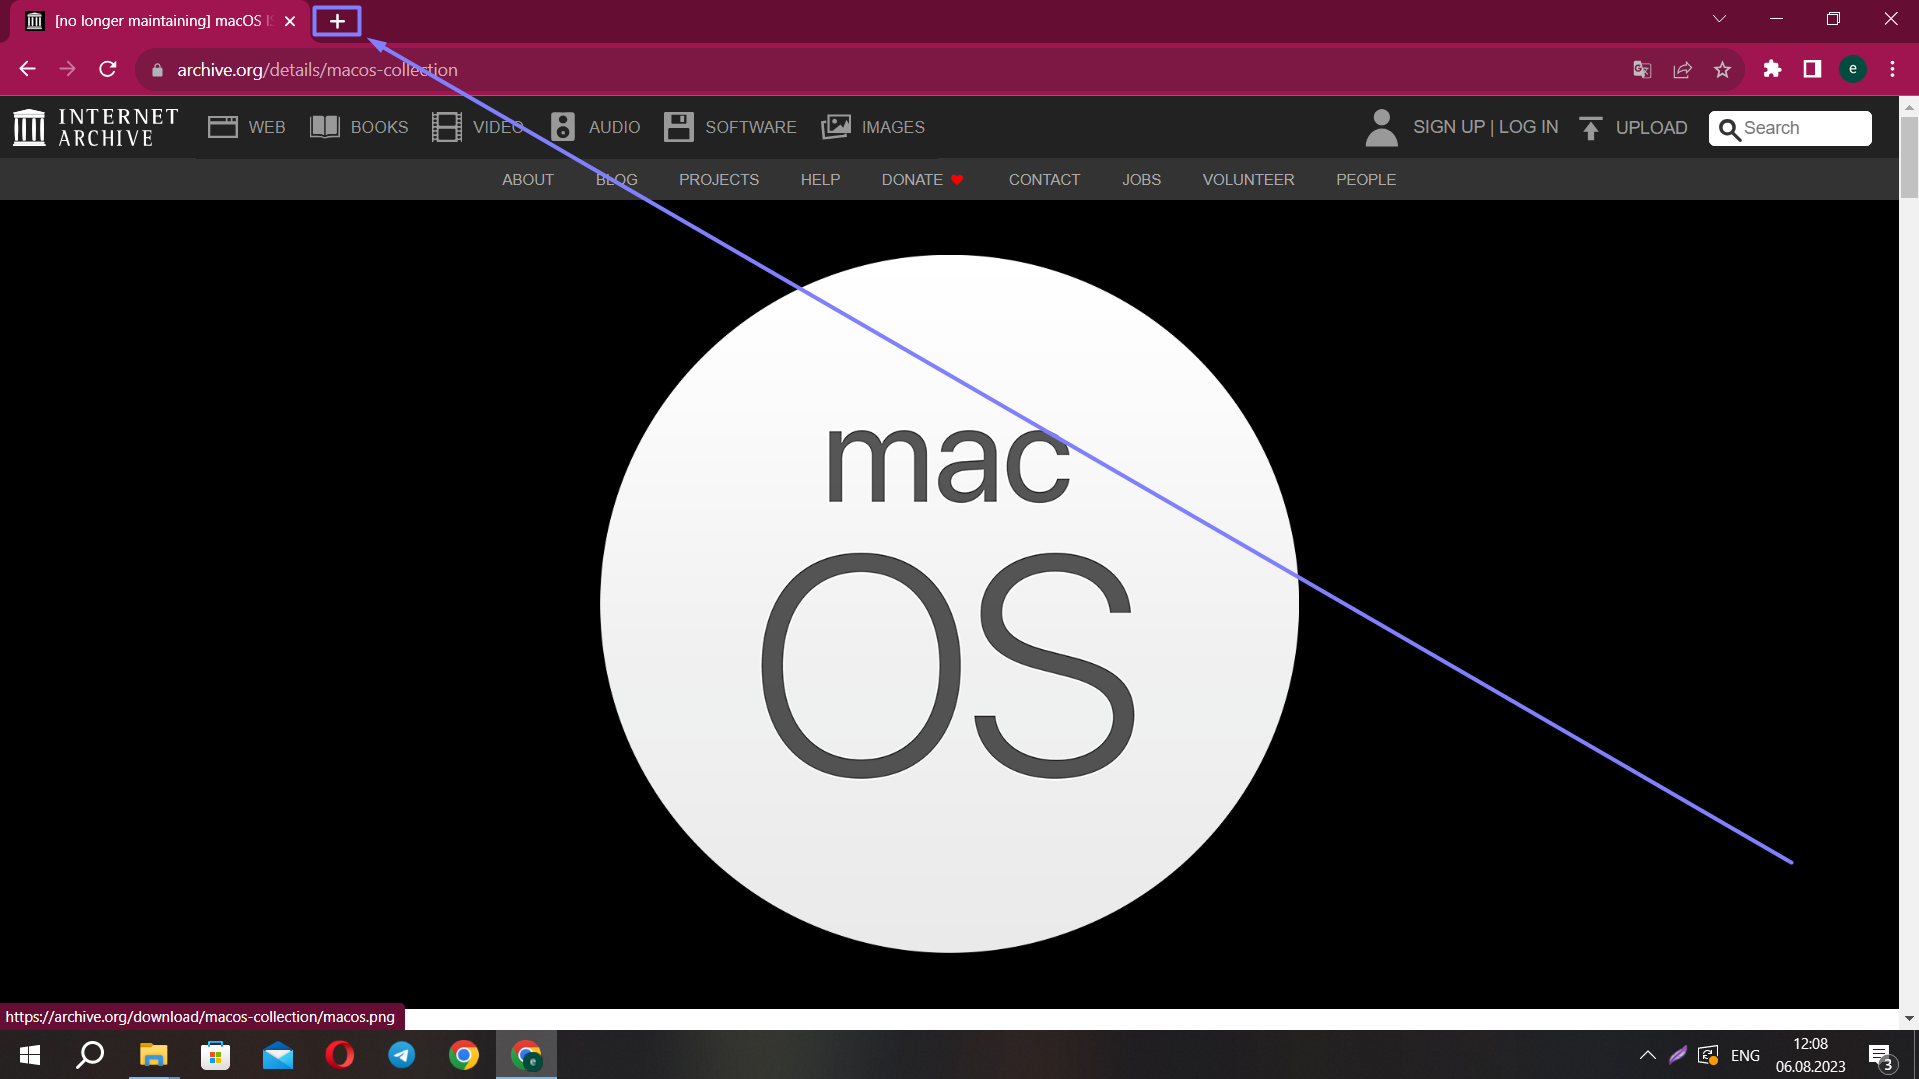The image size is (1919, 1079).
Task: Open the PROJECTS link
Action: point(719,180)
